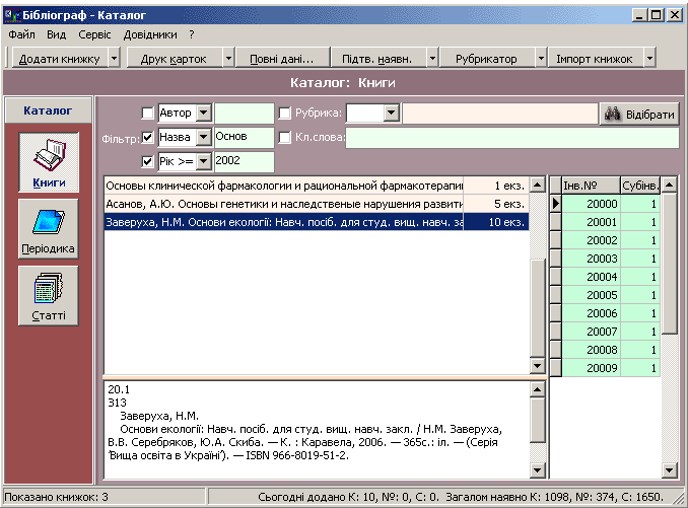Open the Статті section icon

click(x=43, y=297)
